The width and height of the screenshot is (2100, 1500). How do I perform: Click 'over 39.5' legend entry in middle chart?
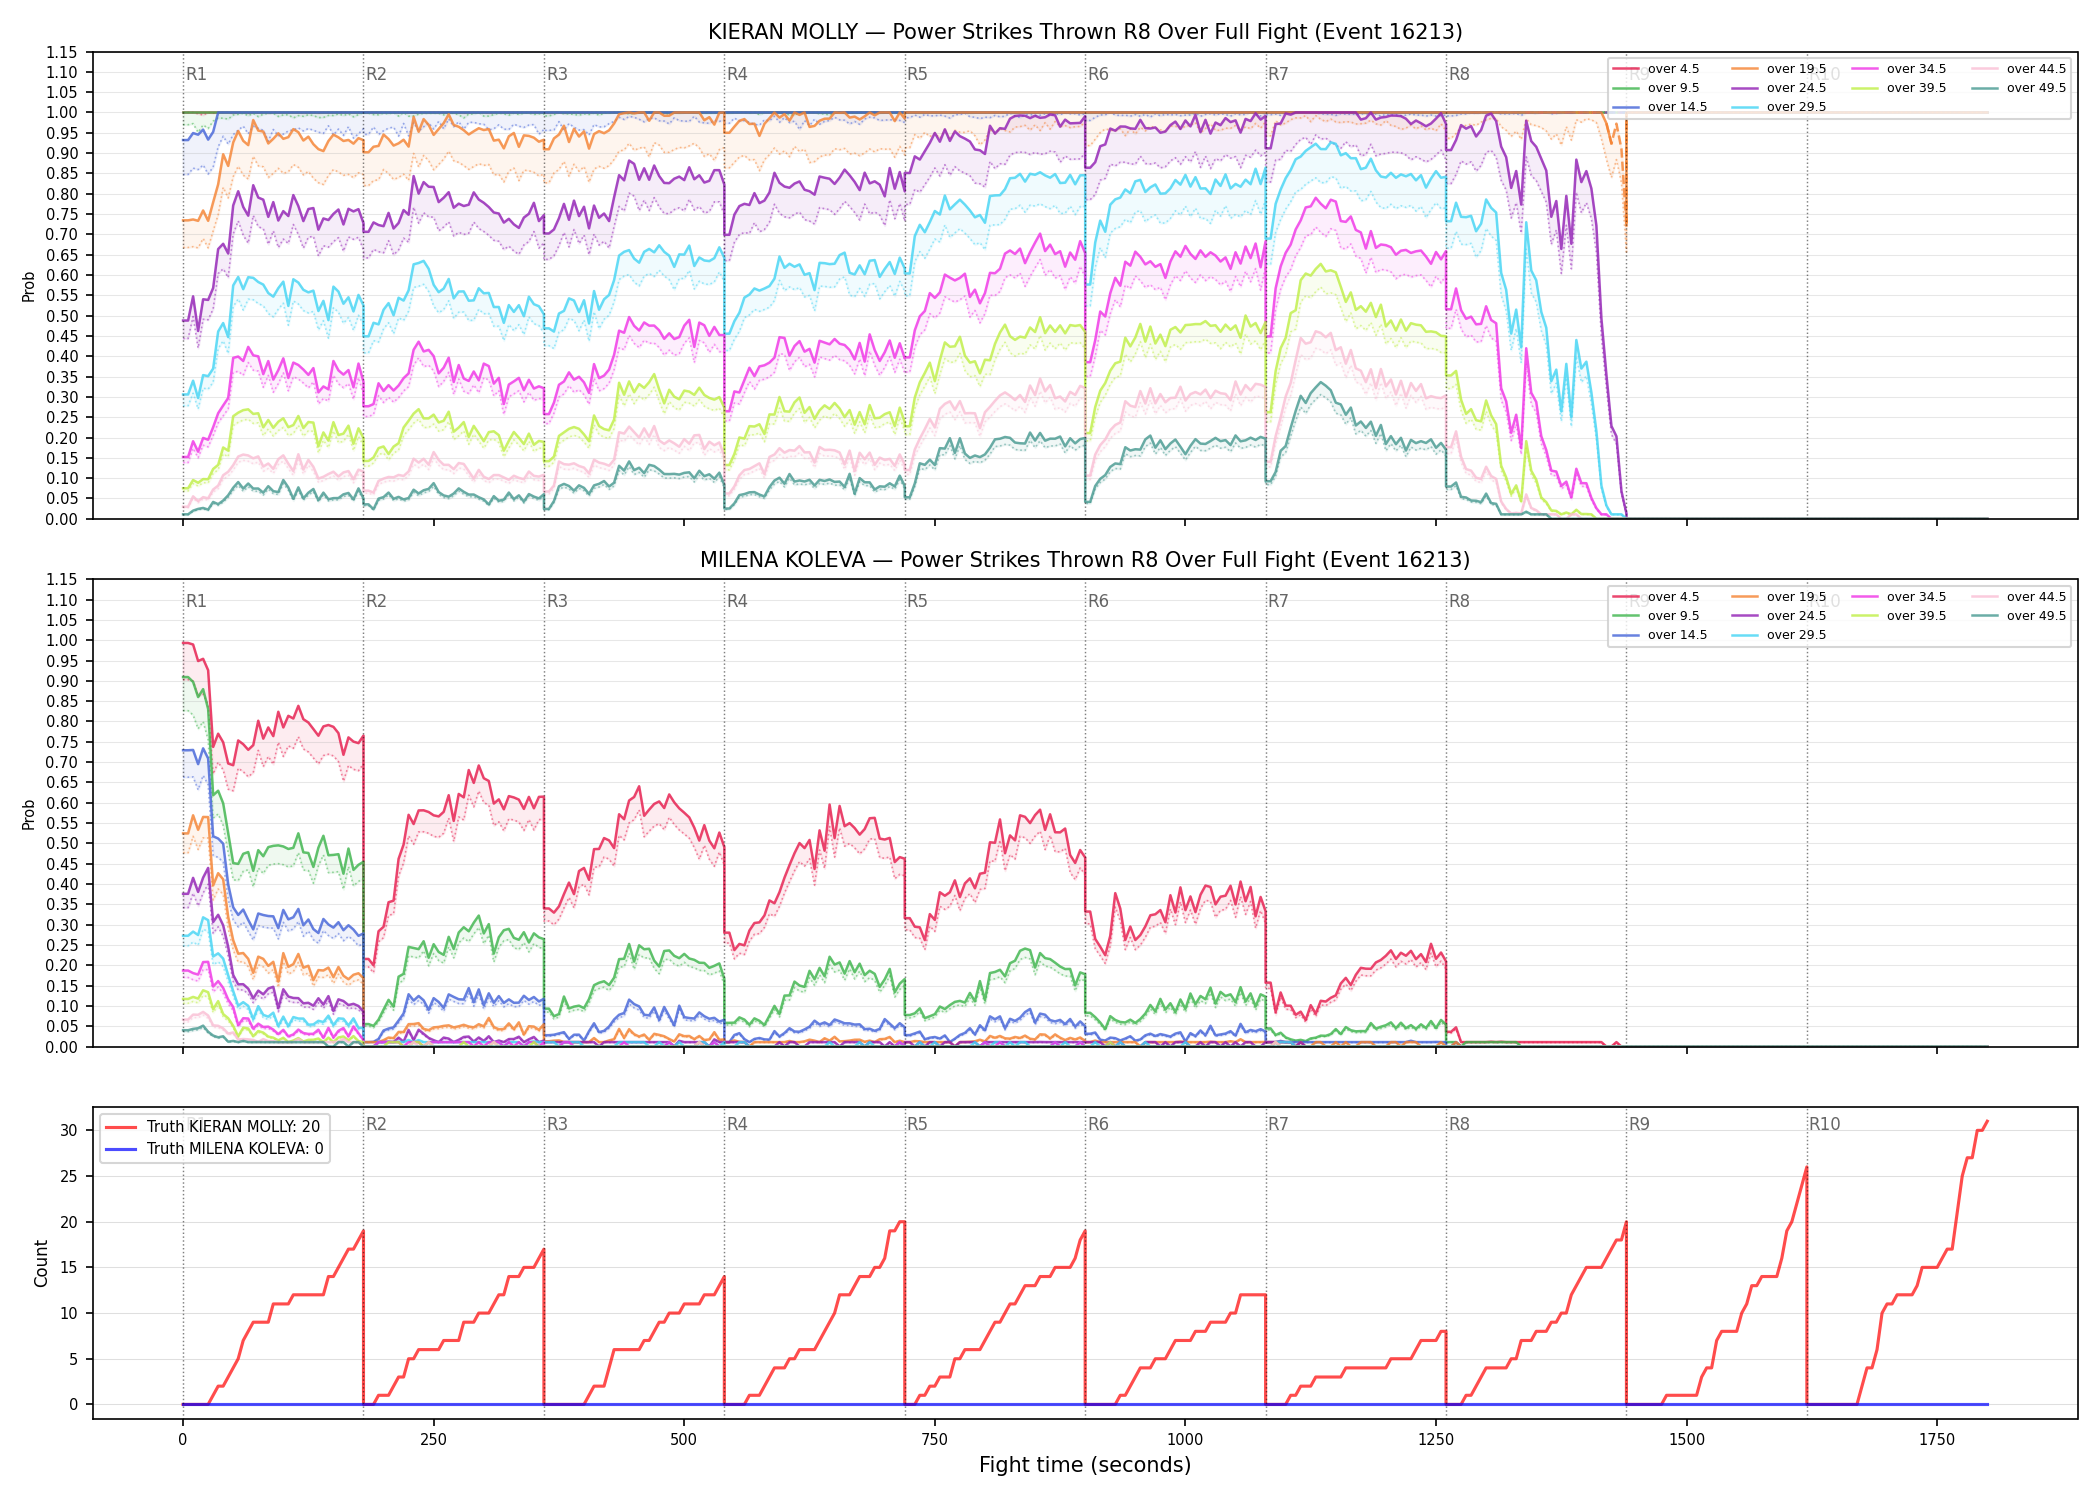point(1899,616)
